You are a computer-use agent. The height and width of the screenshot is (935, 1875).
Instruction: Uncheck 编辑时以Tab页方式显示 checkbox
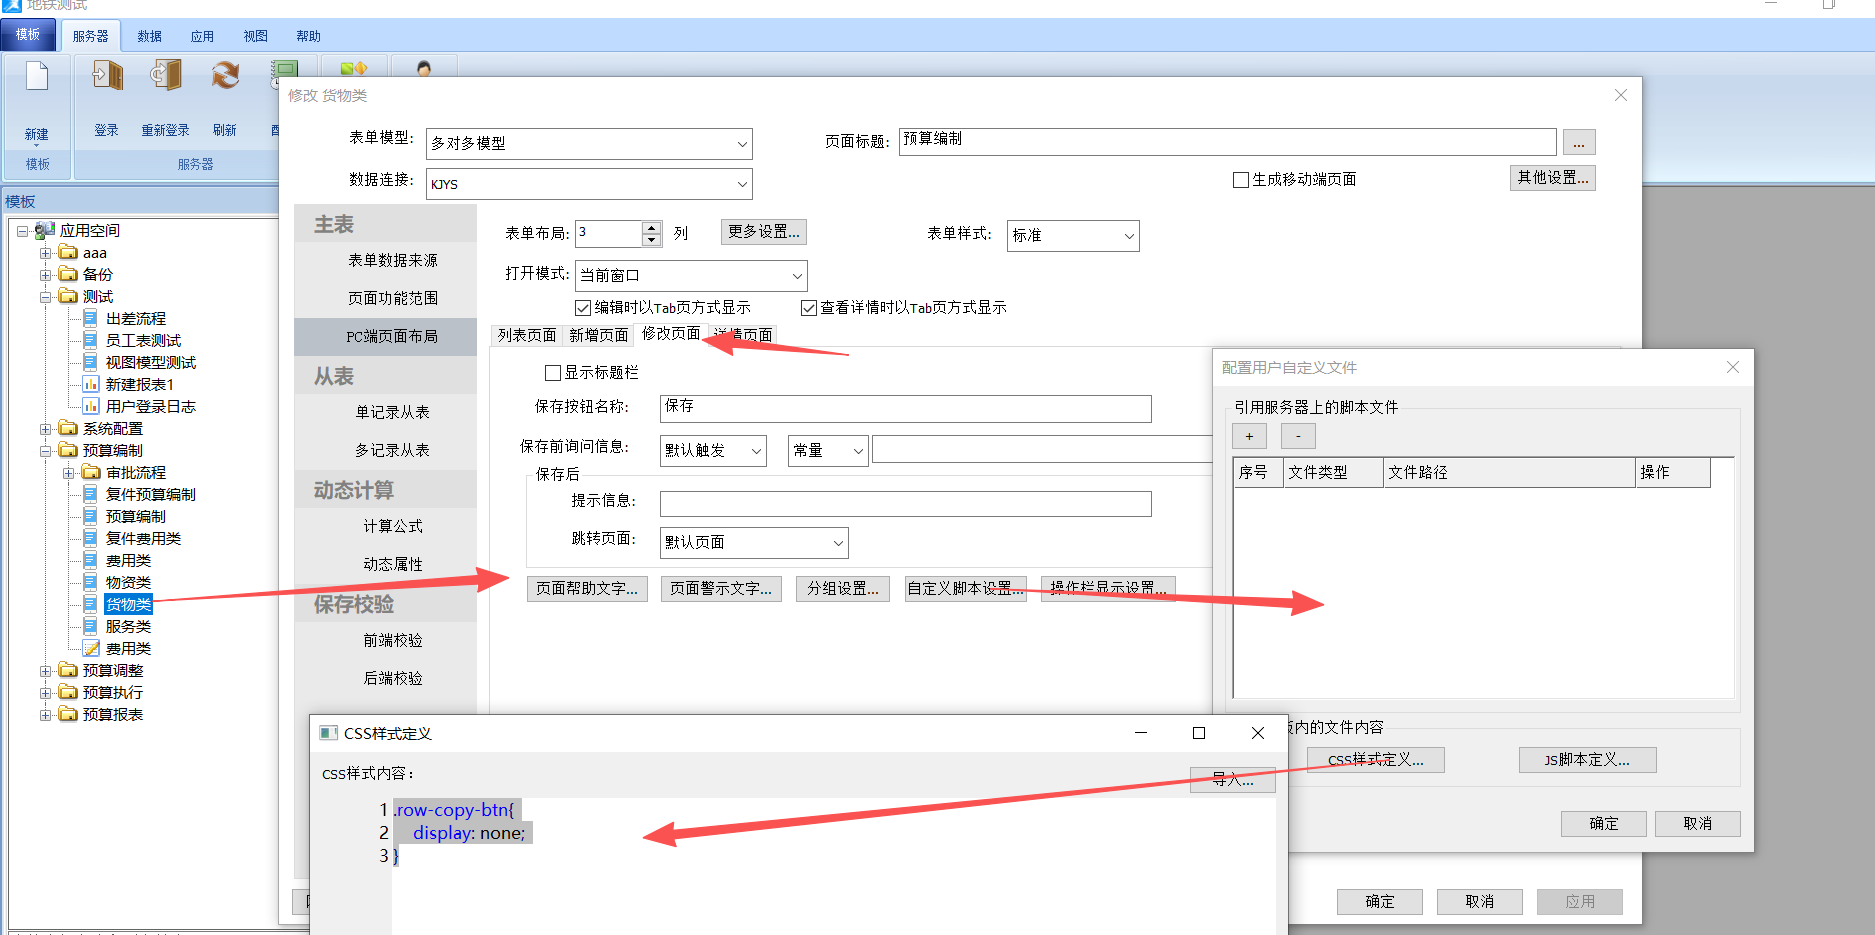[583, 308]
